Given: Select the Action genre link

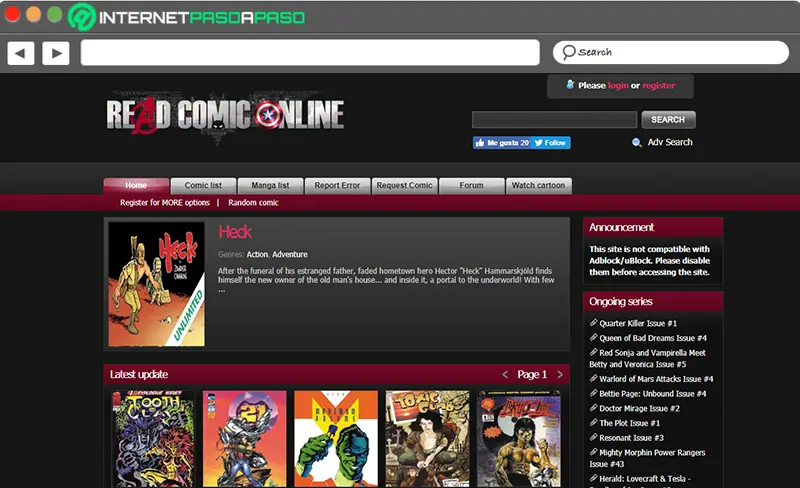Looking at the screenshot, I should 257,254.
